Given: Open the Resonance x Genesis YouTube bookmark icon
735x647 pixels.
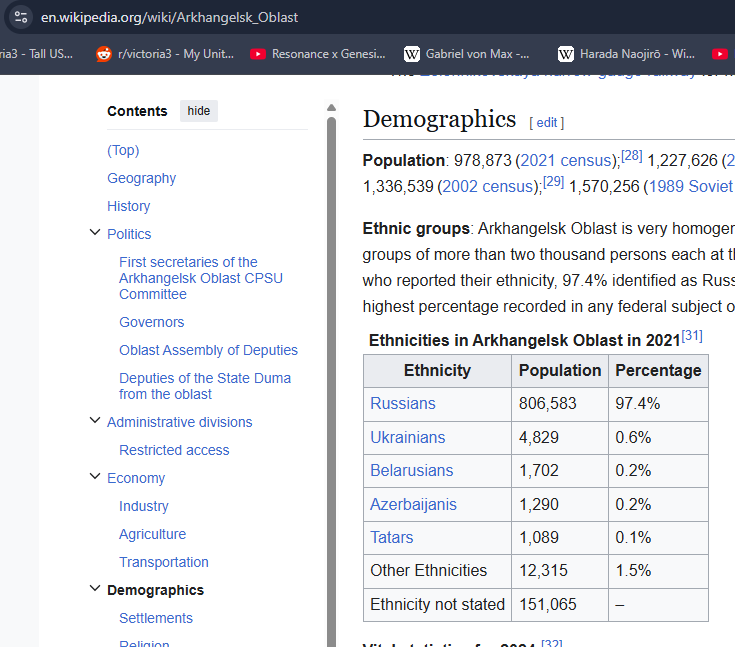Looking at the screenshot, I should click(258, 54).
